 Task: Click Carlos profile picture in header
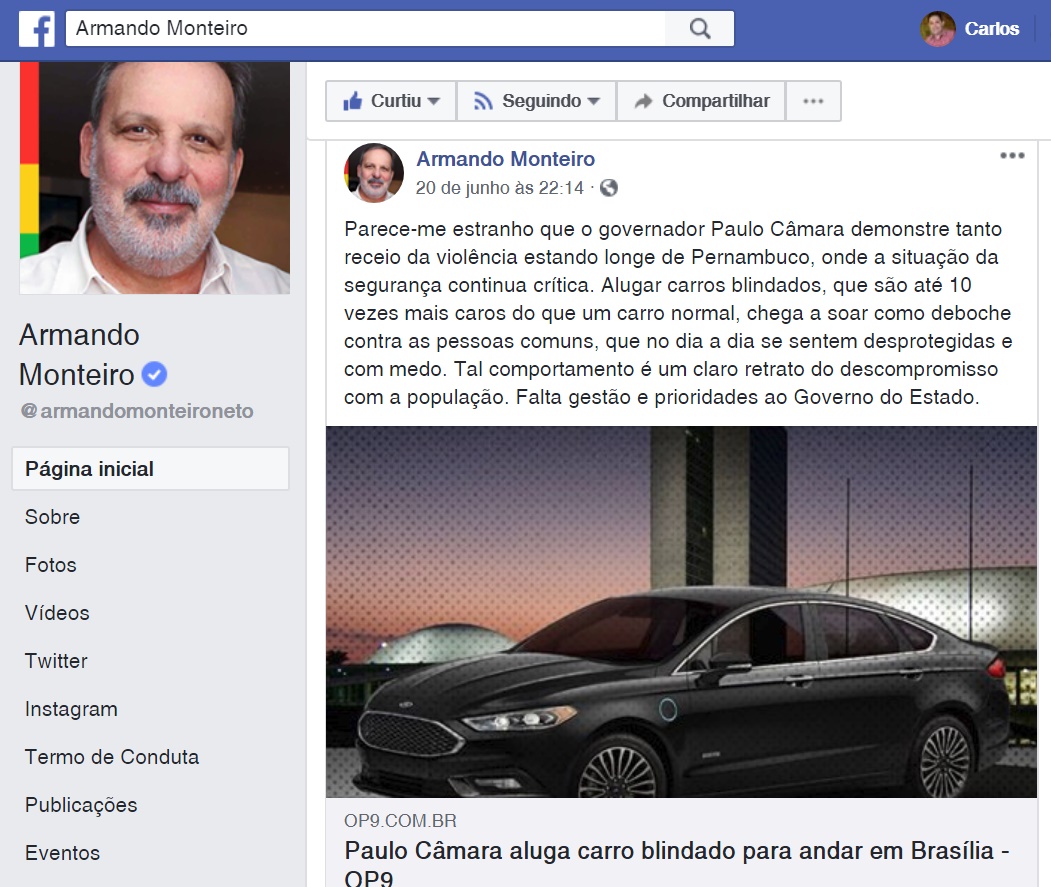pos(937,29)
